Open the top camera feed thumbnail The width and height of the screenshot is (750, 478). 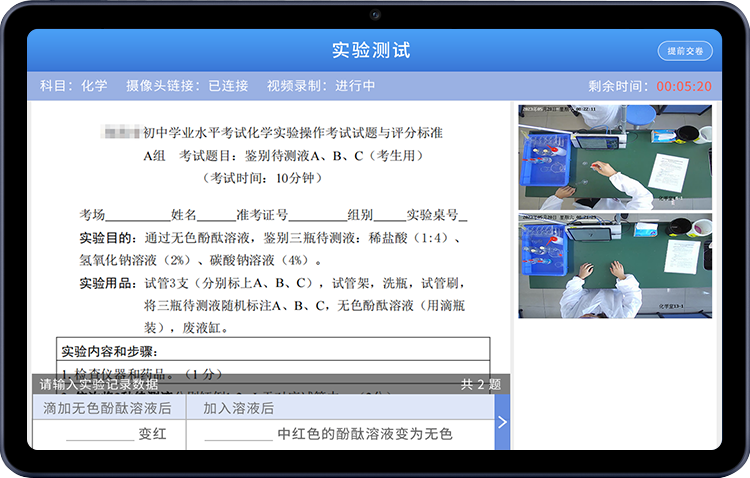[615, 157]
